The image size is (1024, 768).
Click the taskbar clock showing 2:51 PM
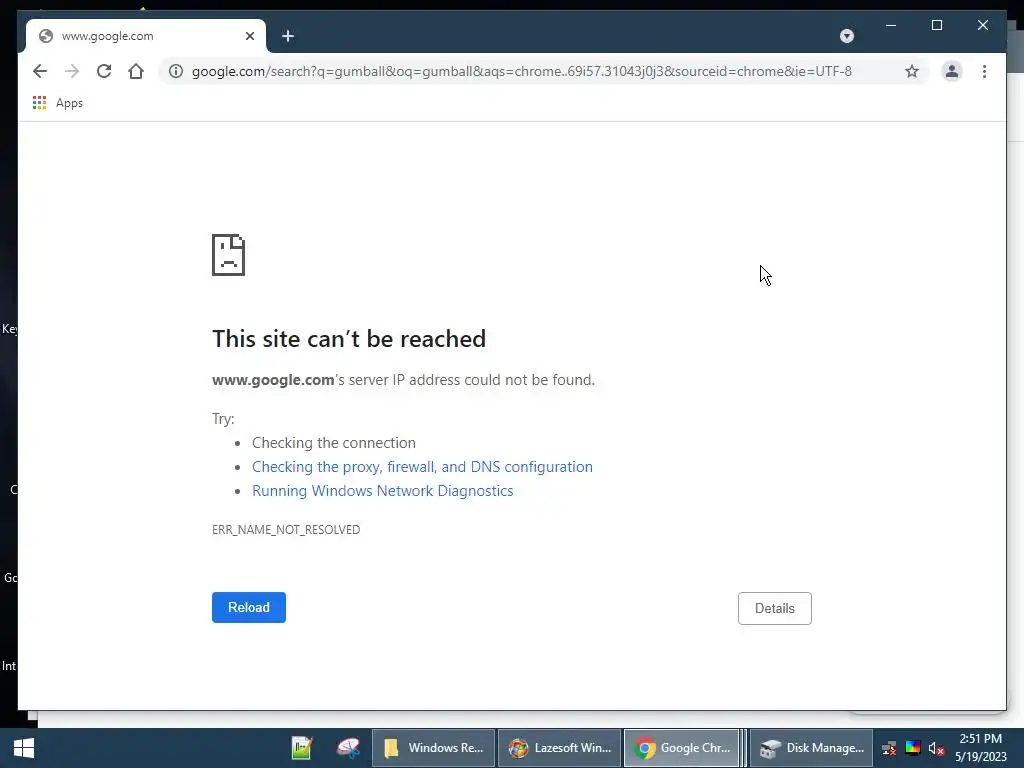click(x=980, y=748)
